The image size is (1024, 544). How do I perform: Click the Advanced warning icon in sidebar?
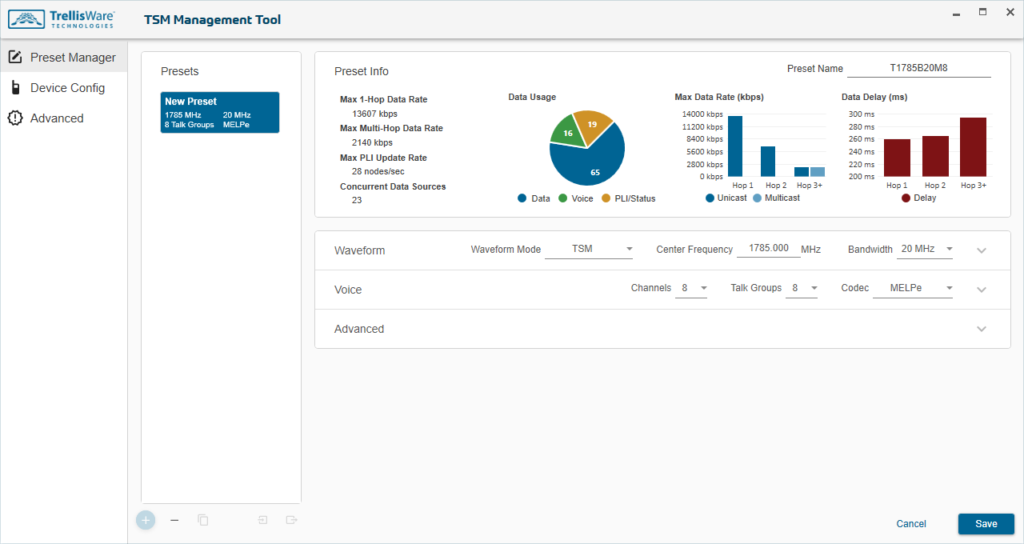pyautogui.click(x=15, y=118)
